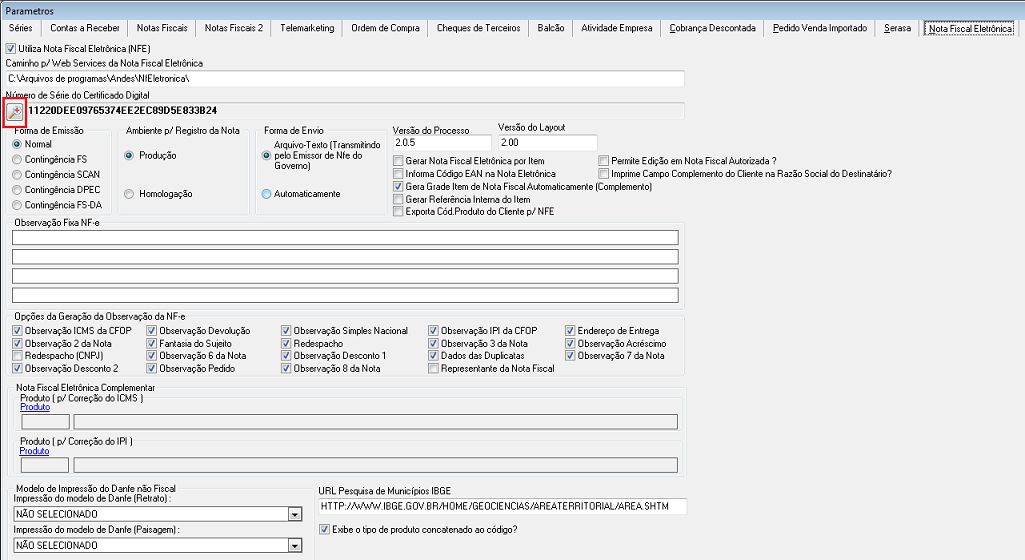Toggle Observação ICMS da CFOP checkbox
Screen dimensions: 1025x560
(x=18, y=331)
